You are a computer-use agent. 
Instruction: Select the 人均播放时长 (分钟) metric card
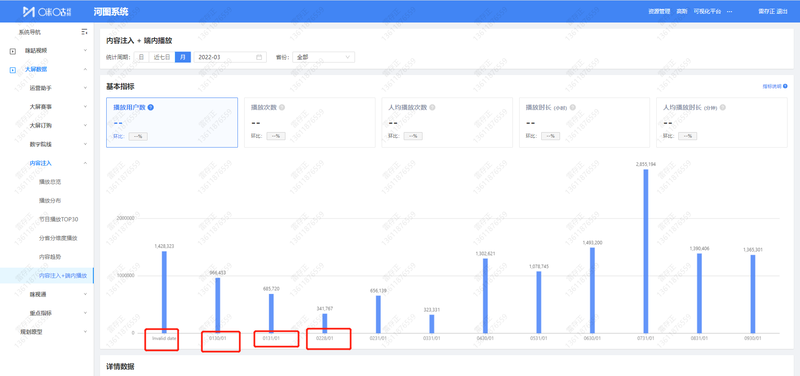(722, 122)
